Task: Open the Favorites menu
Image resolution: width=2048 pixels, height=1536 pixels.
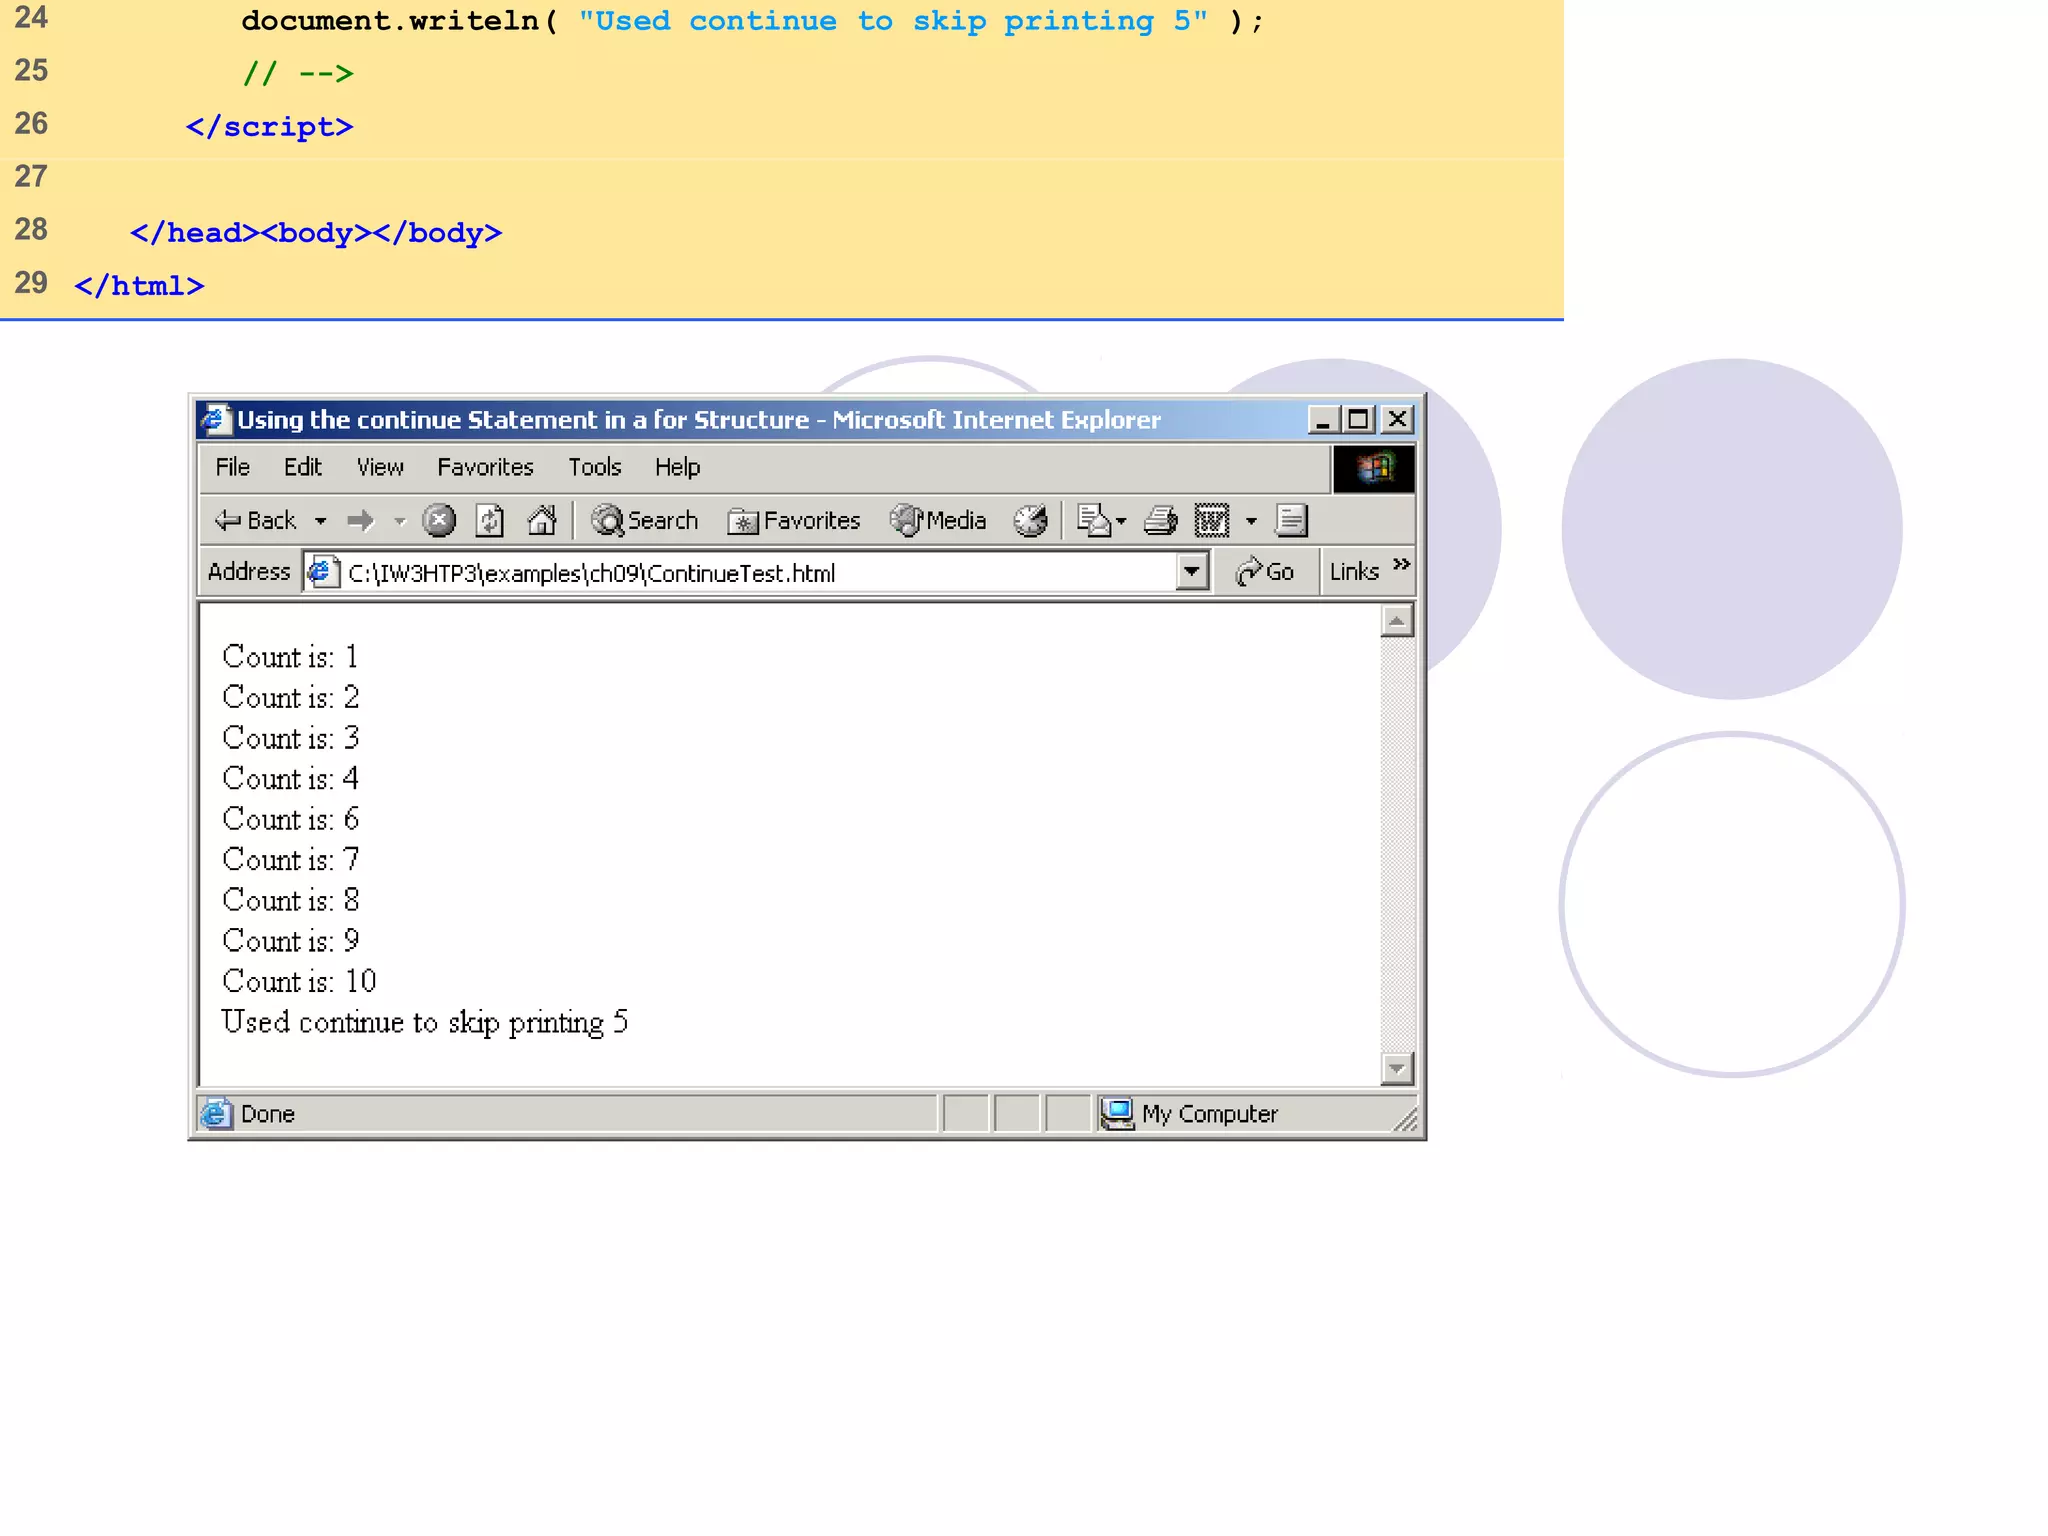Action: pyautogui.click(x=485, y=467)
